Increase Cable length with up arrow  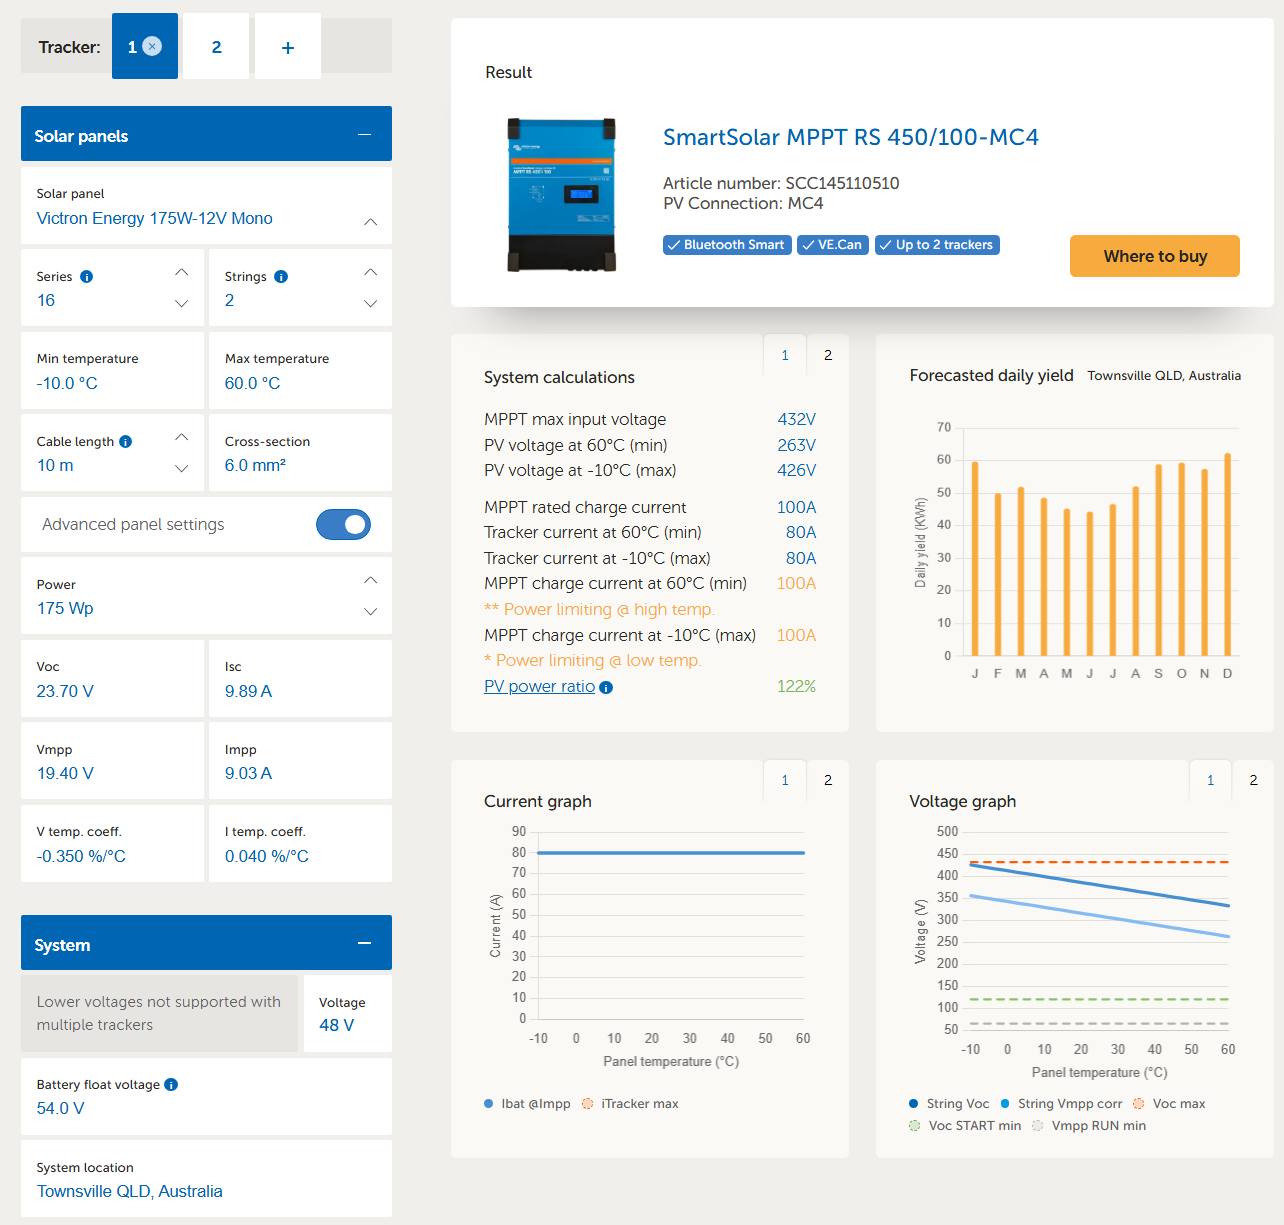(182, 437)
